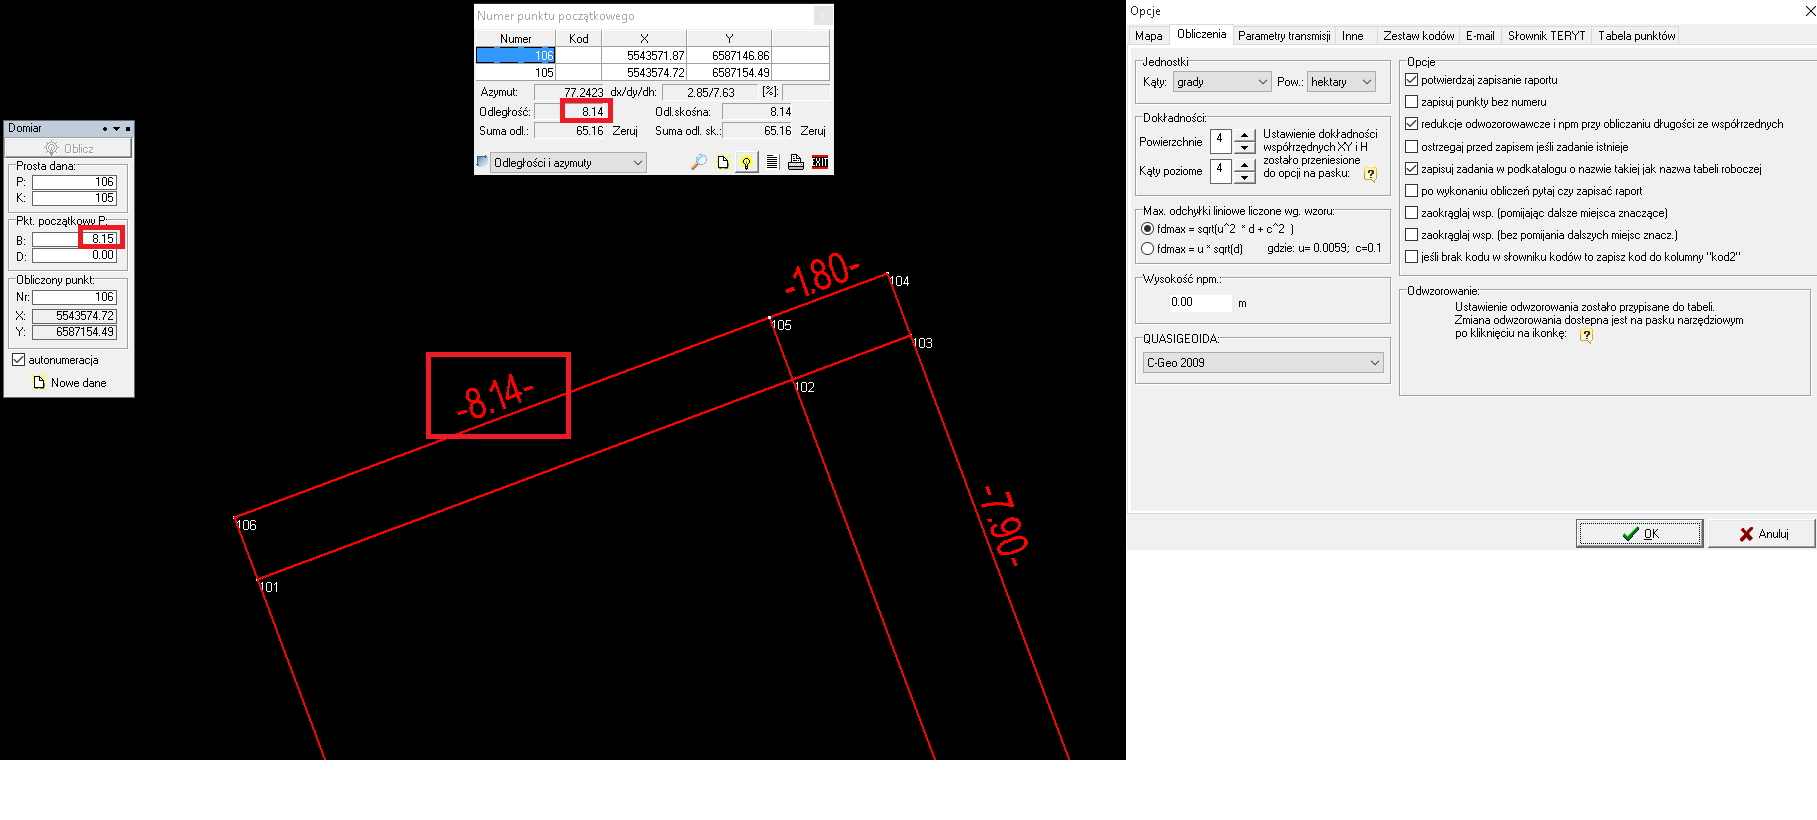Click the new document icon beside the magnifier
Screen dimensions: 1817x820
click(x=723, y=162)
